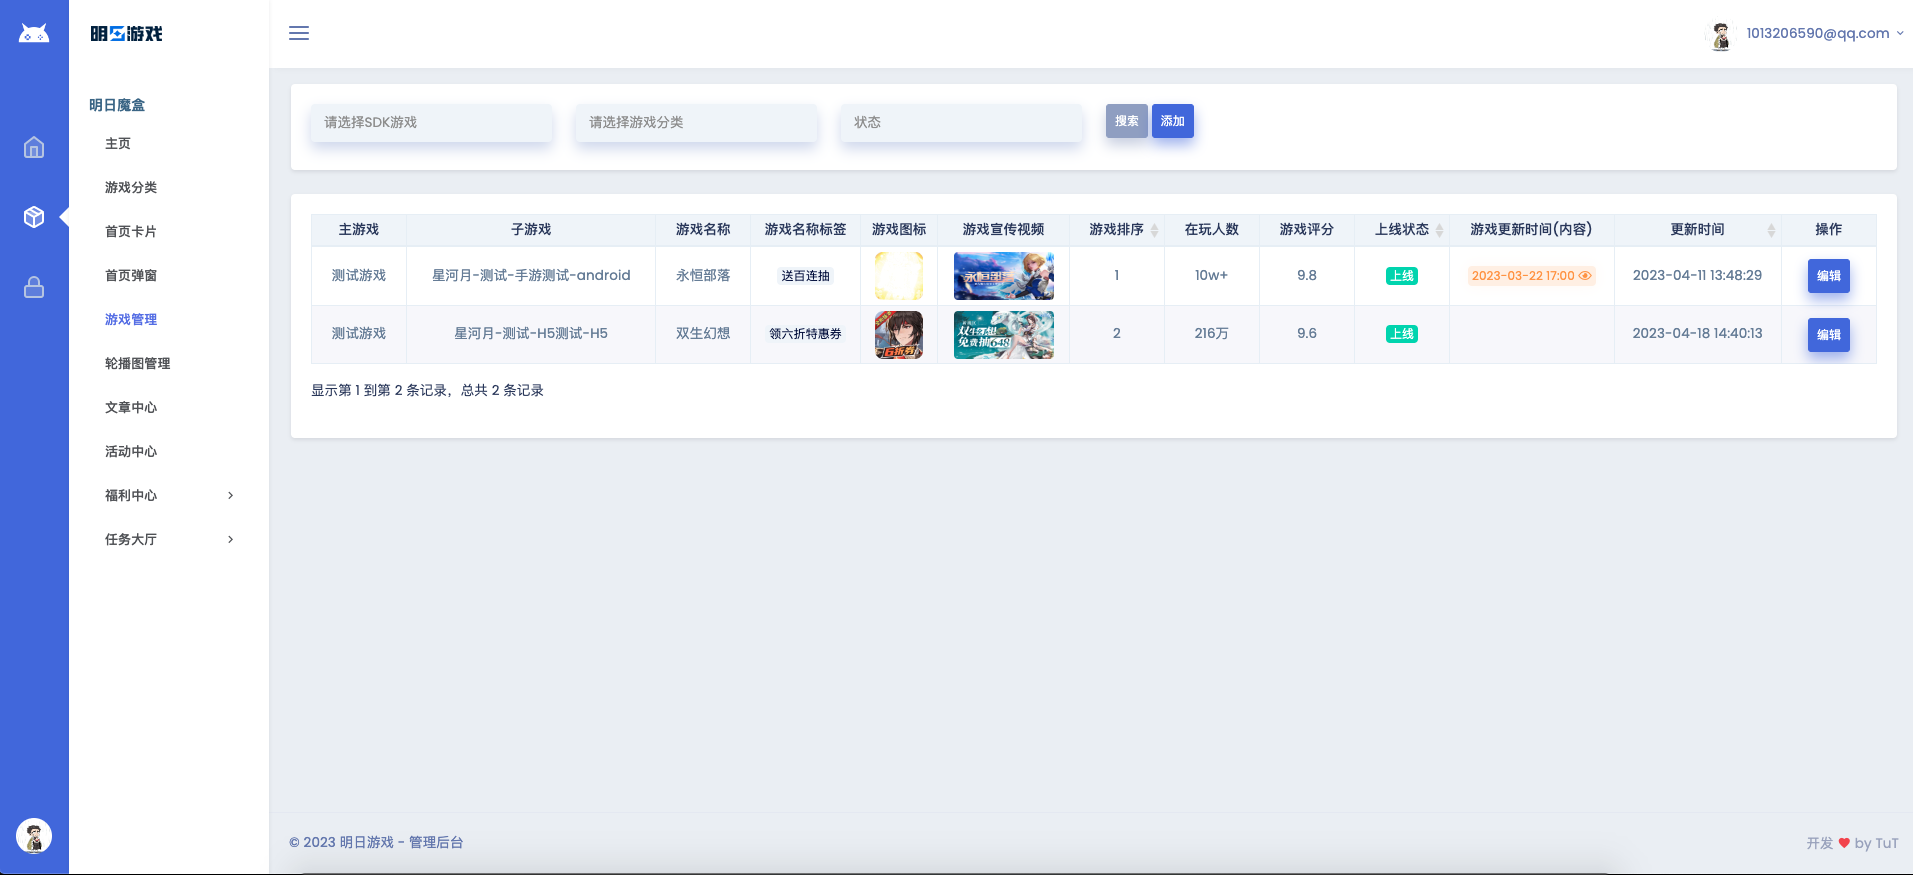This screenshot has width=1913, height=875.
Task: View update content via eye icon date tag
Action: click(1531, 276)
